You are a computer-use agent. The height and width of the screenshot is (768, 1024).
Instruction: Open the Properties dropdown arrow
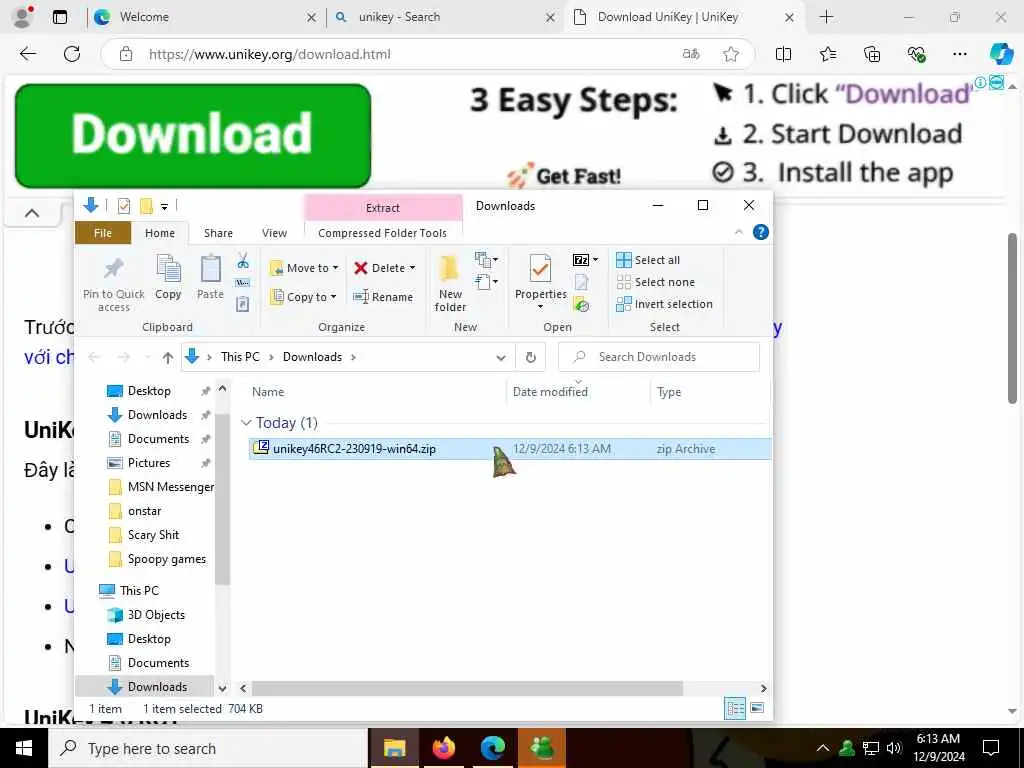click(x=541, y=306)
